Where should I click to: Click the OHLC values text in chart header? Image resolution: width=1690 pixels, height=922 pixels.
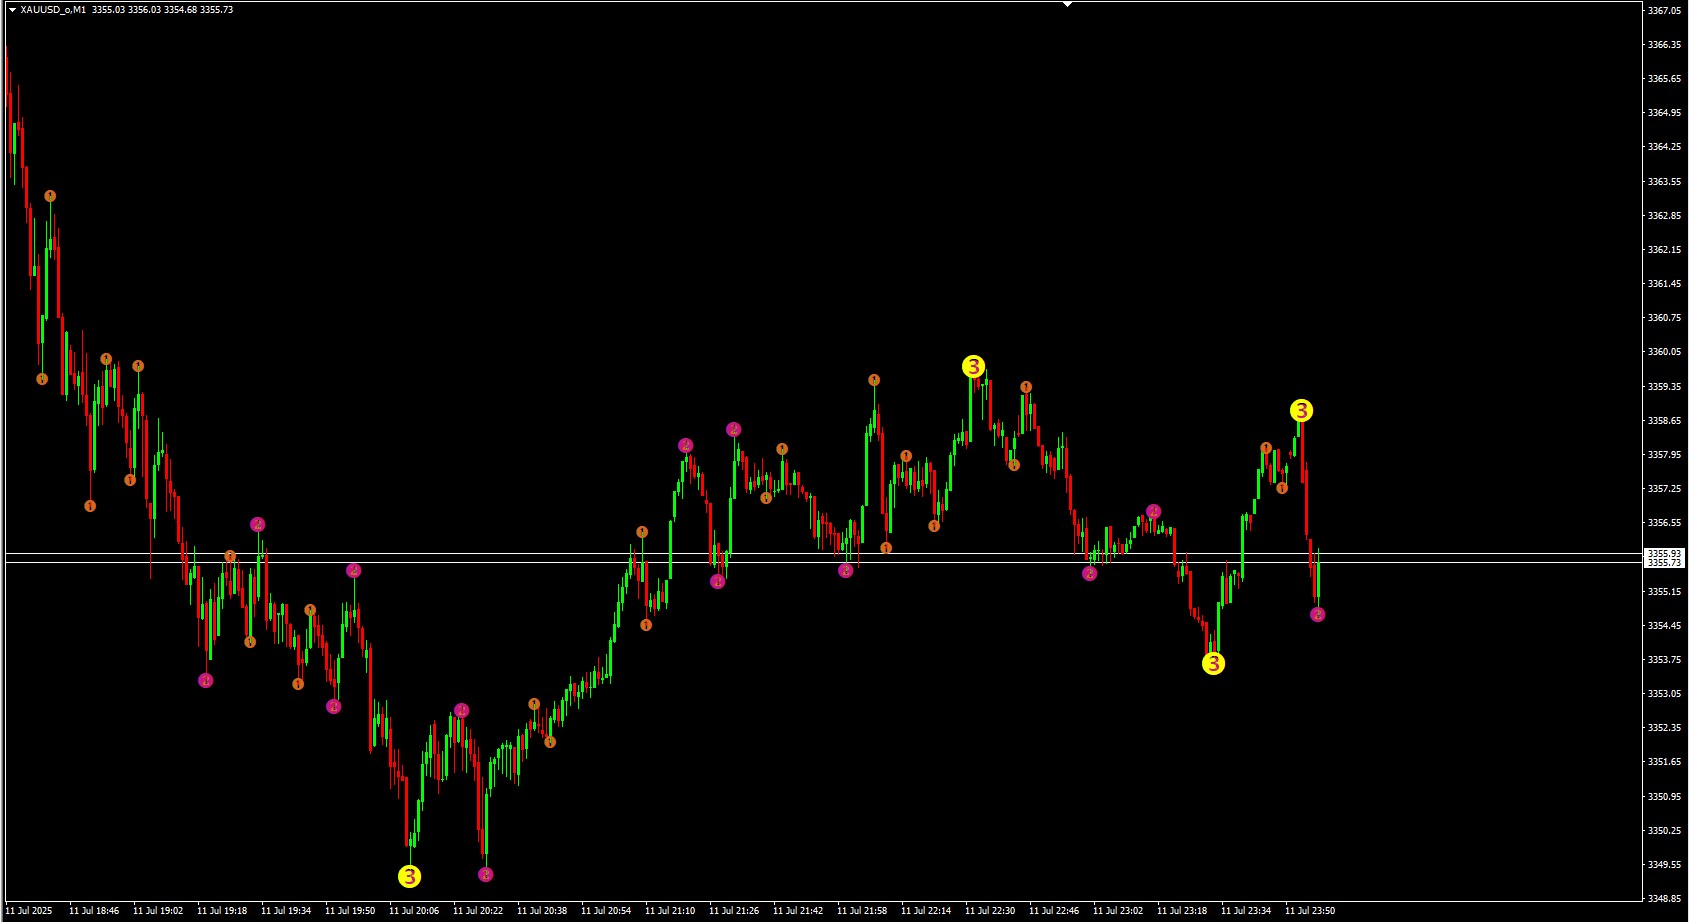pyautogui.click(x=162, y=10)
